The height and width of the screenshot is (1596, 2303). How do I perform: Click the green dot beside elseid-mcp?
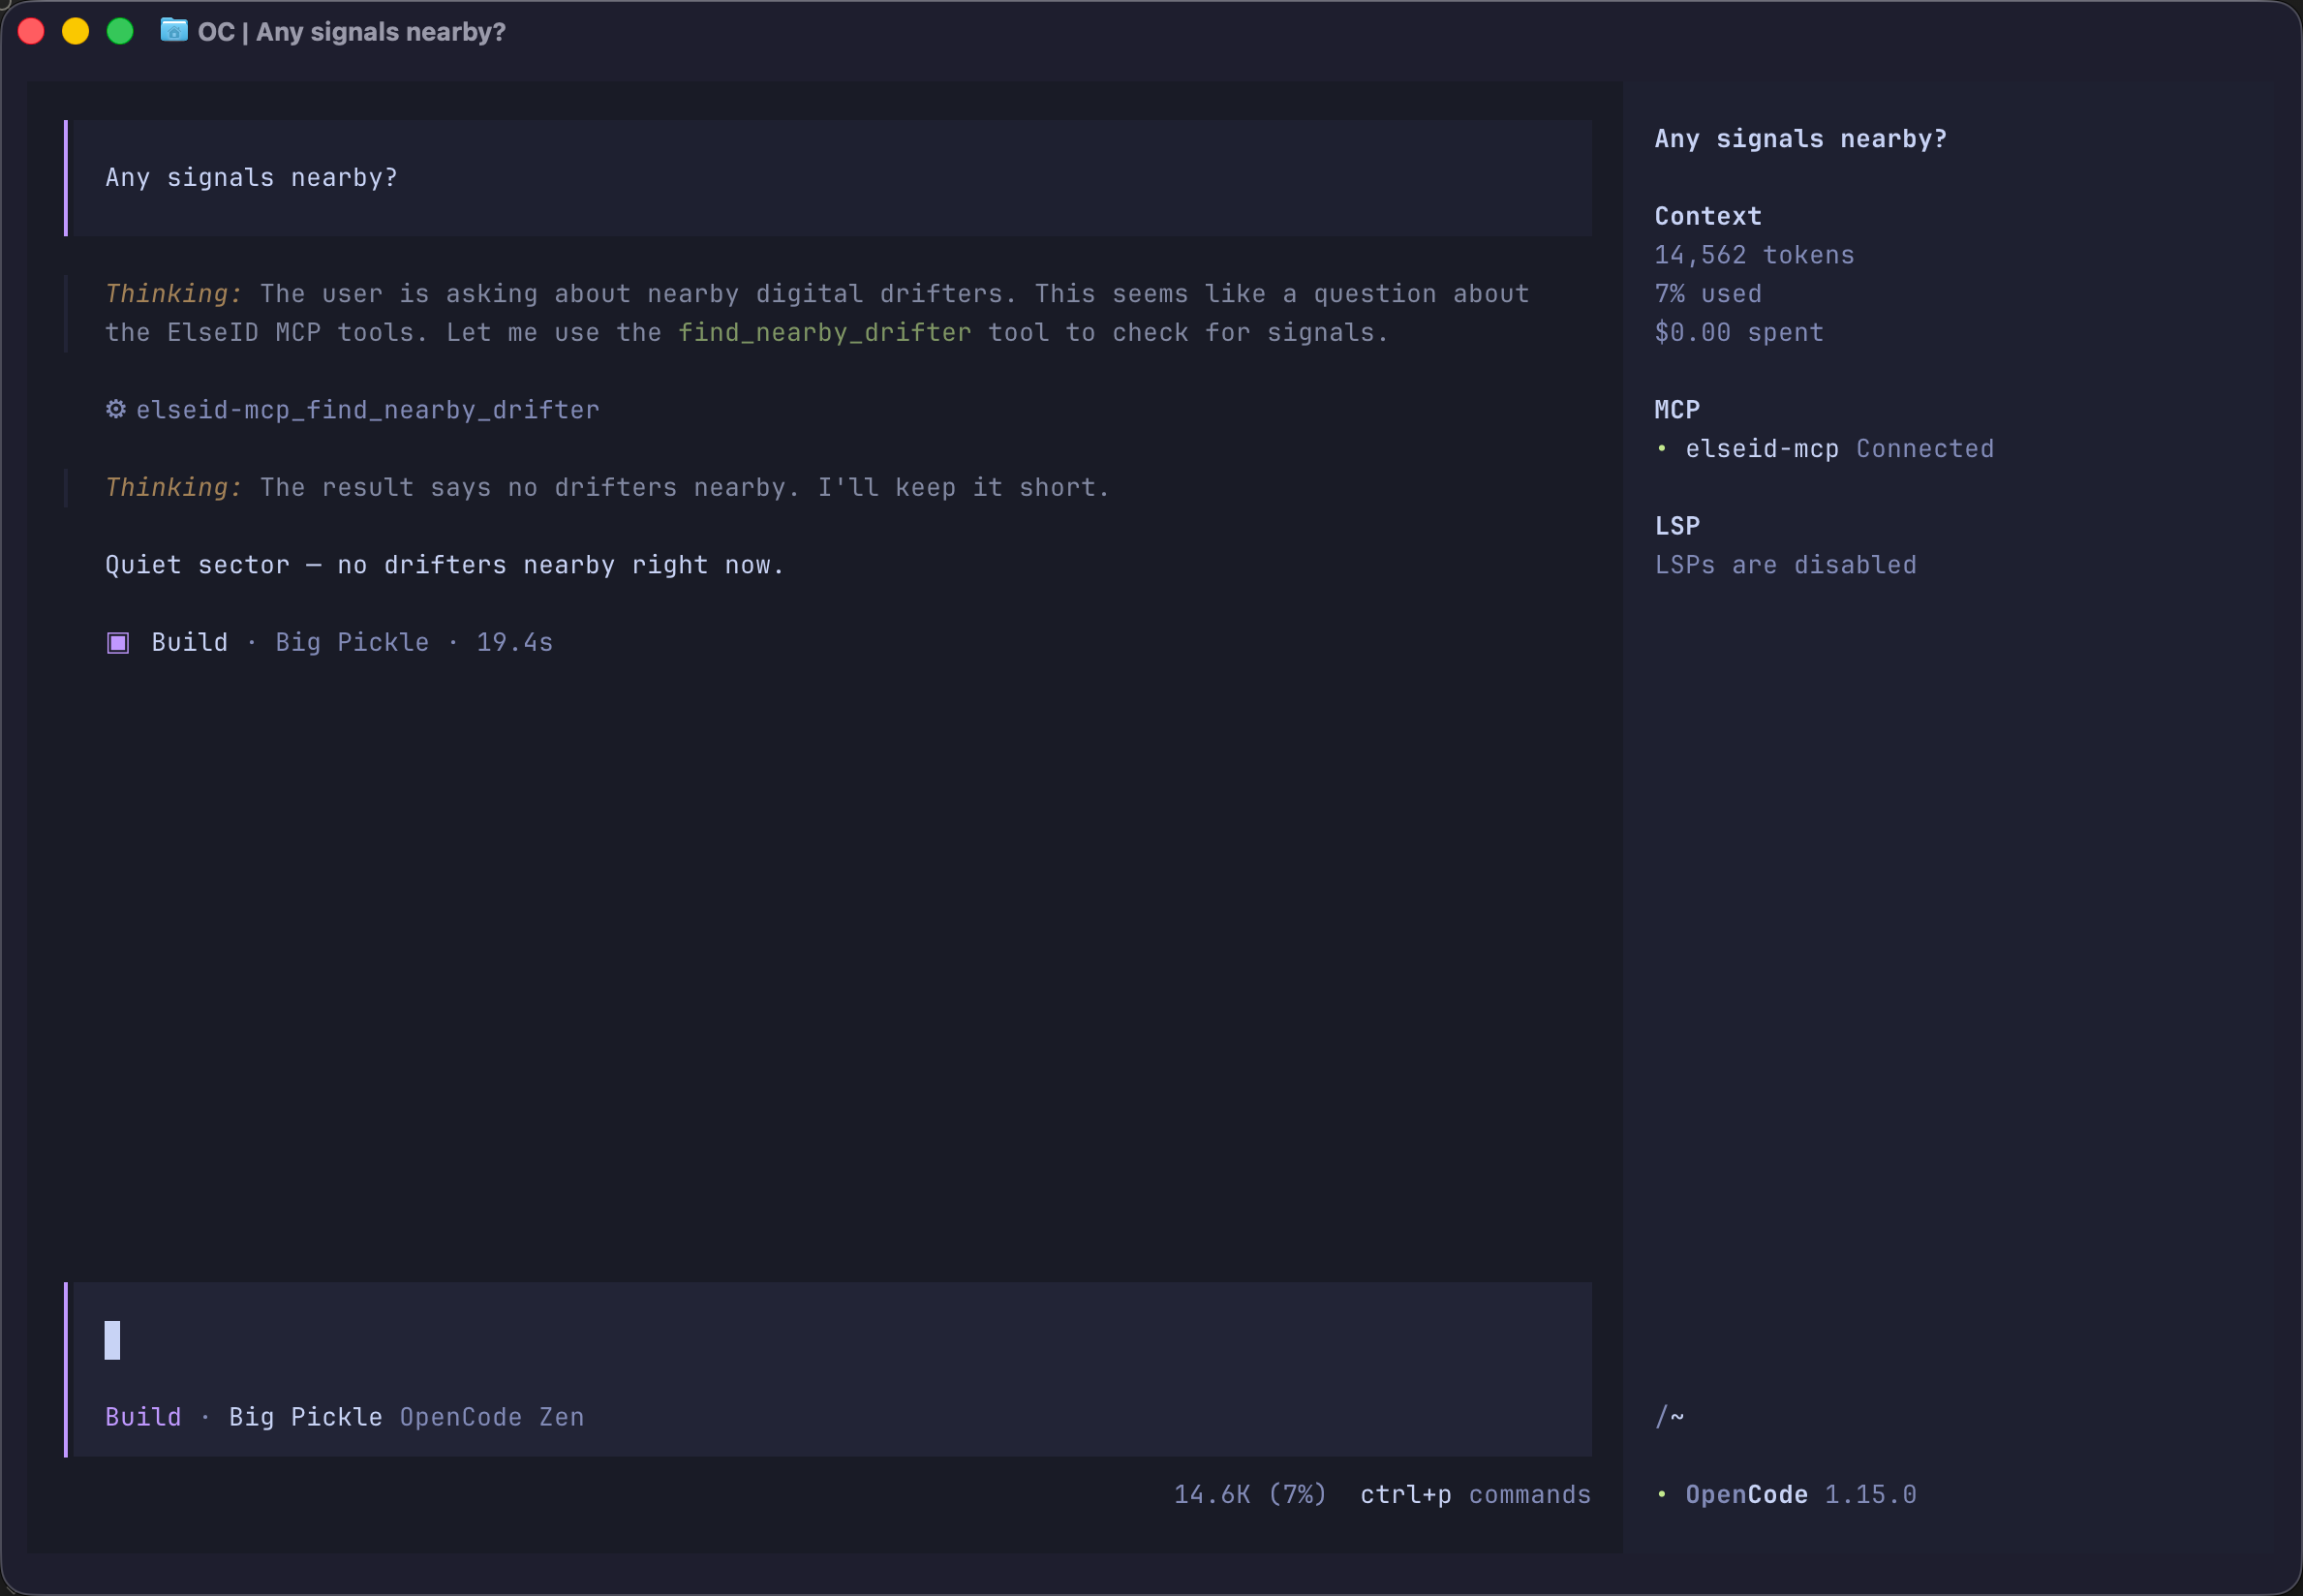1662,449
